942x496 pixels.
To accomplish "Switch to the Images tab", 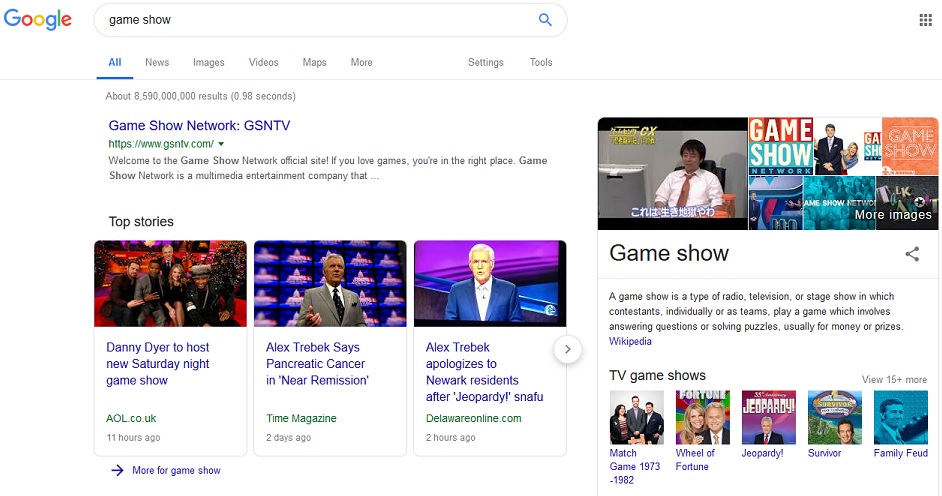I will coord(208,62).
